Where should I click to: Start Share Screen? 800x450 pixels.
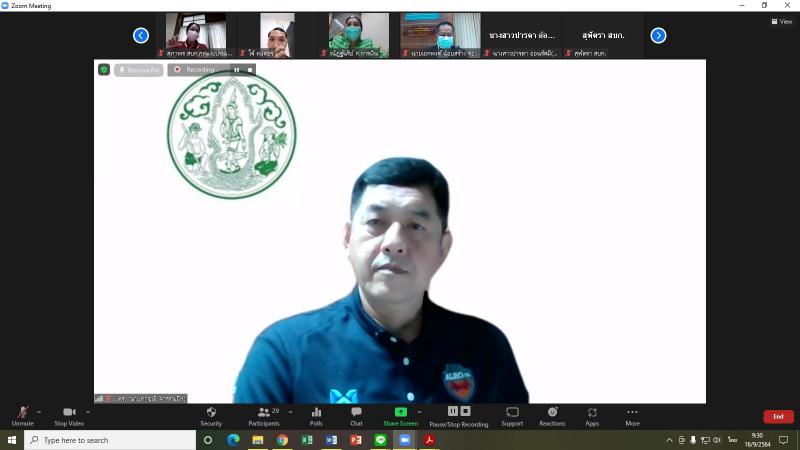pos(401,416)
